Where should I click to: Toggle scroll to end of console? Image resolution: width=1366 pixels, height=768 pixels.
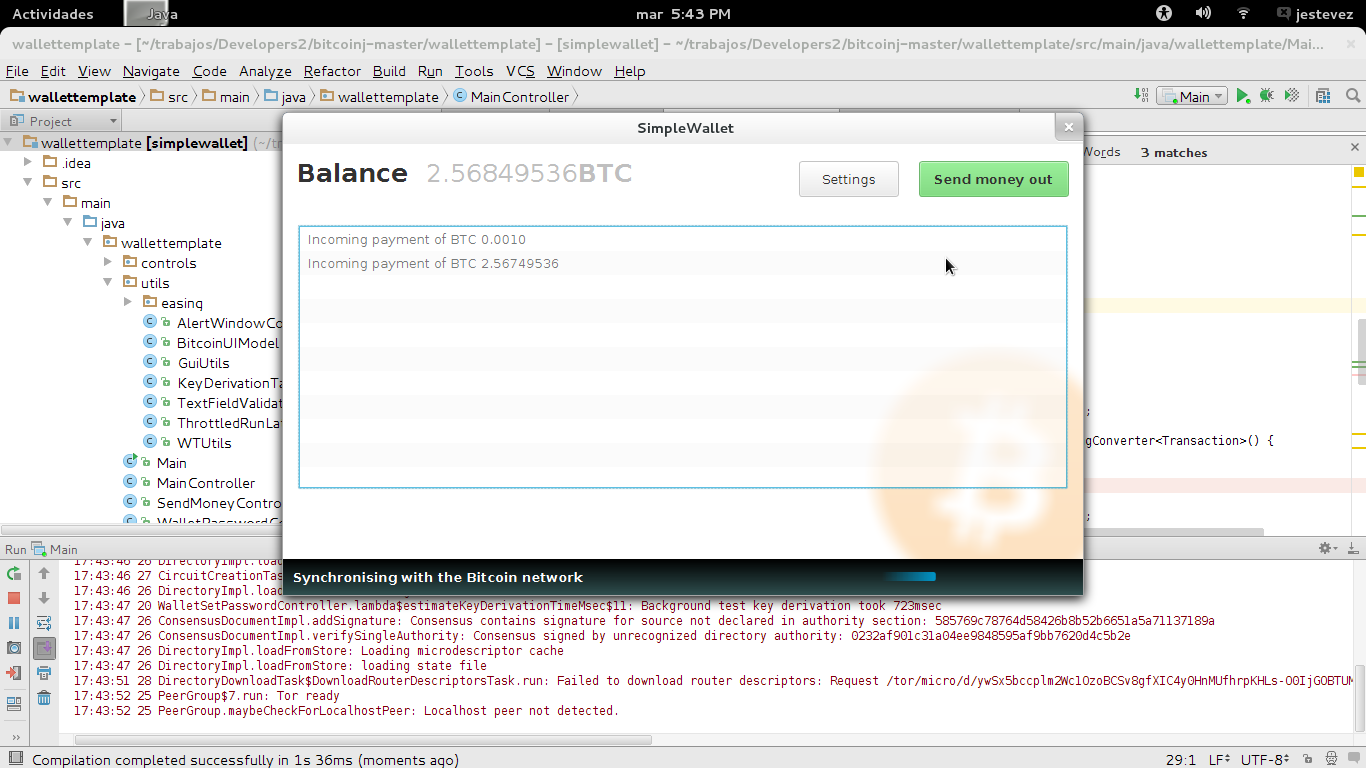pos(44,648)
